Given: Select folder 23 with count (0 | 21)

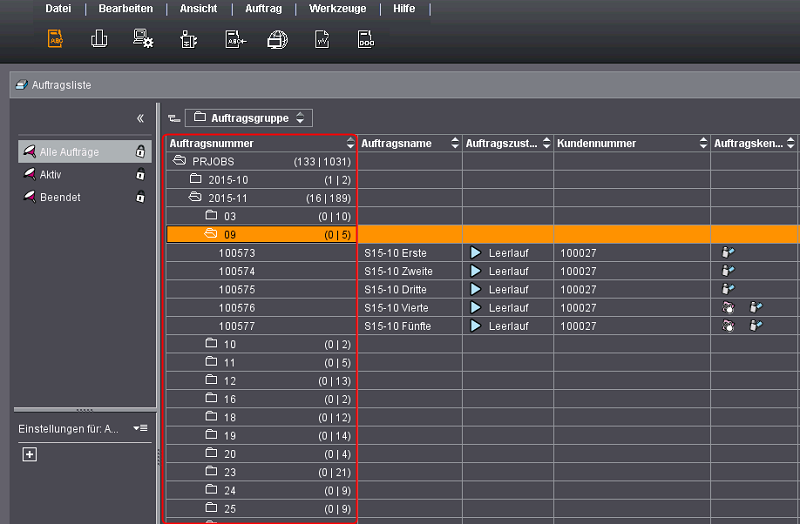Looking at the screenshot, I should point(261,472).
